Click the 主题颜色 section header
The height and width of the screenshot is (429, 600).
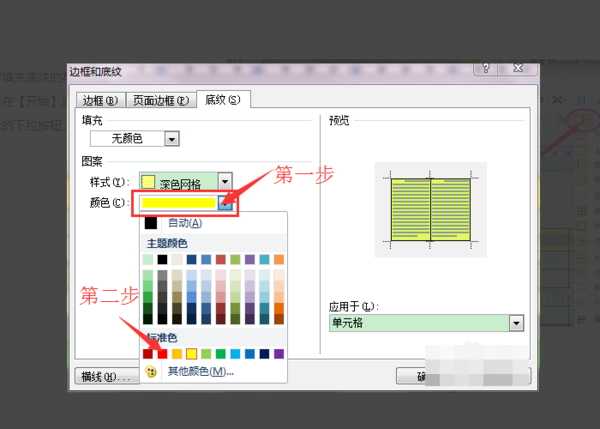pos(167,243)
